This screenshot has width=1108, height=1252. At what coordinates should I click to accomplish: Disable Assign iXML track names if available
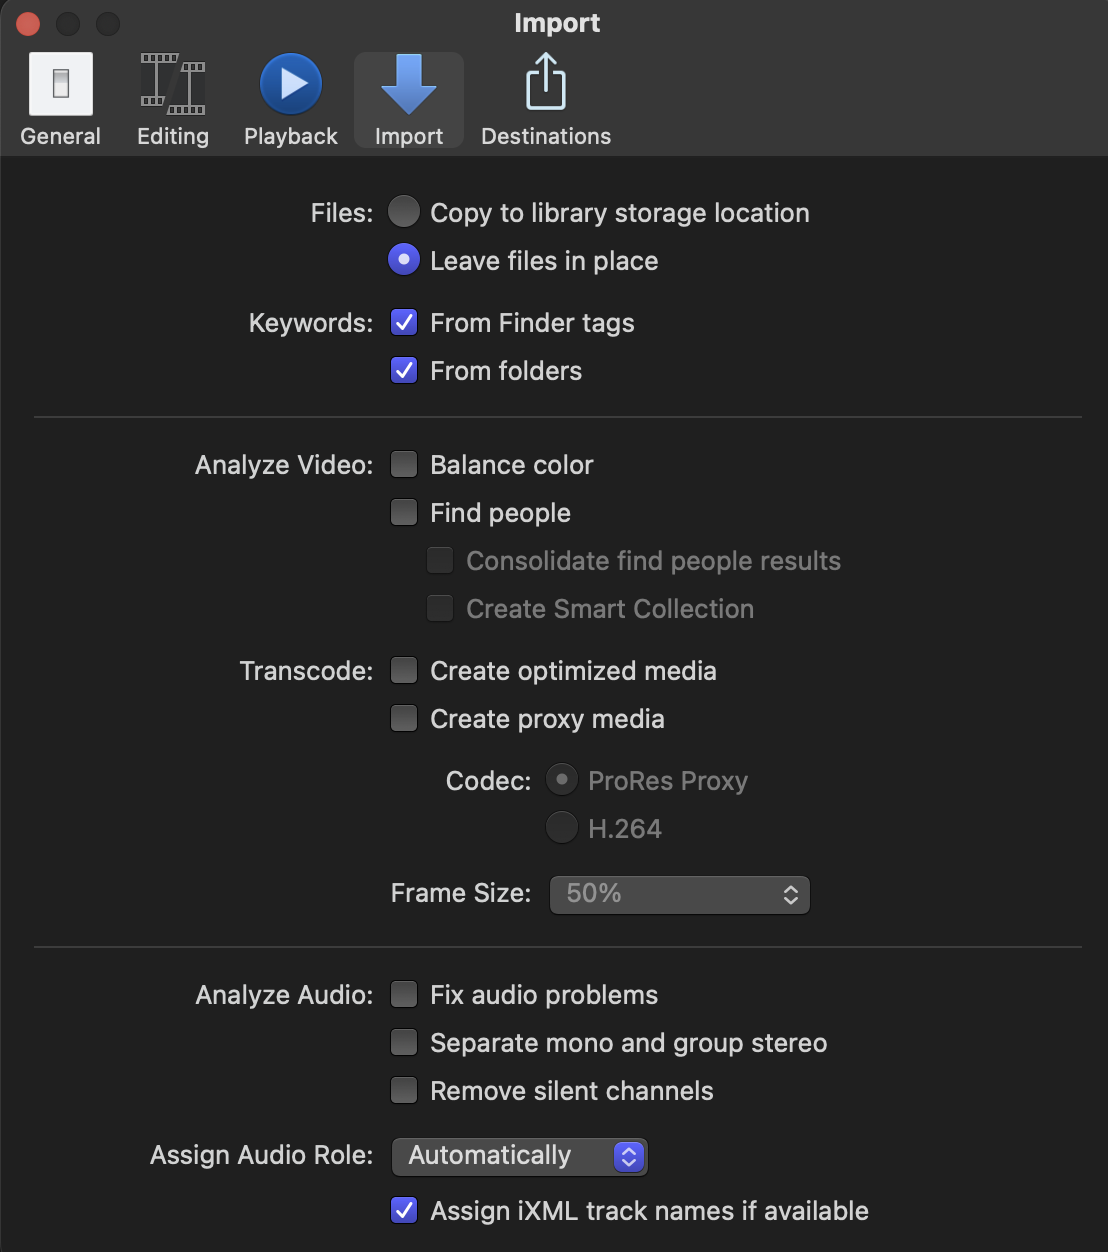[x=404, y=1210]
